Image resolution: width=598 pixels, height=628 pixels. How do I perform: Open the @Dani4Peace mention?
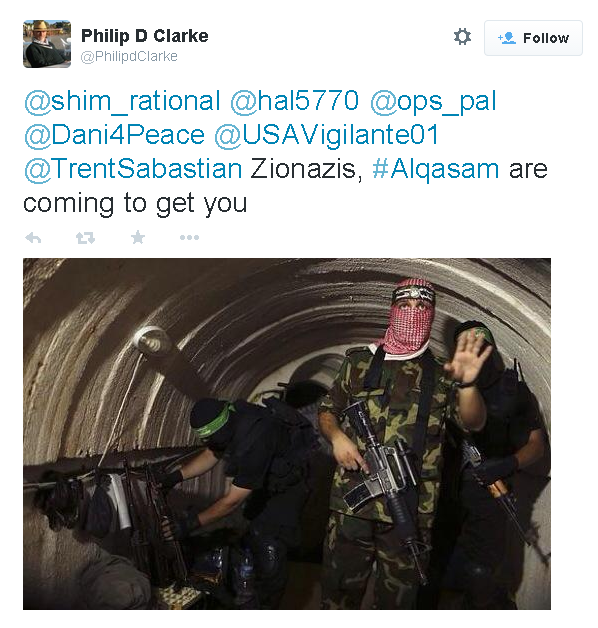[114, 135]
